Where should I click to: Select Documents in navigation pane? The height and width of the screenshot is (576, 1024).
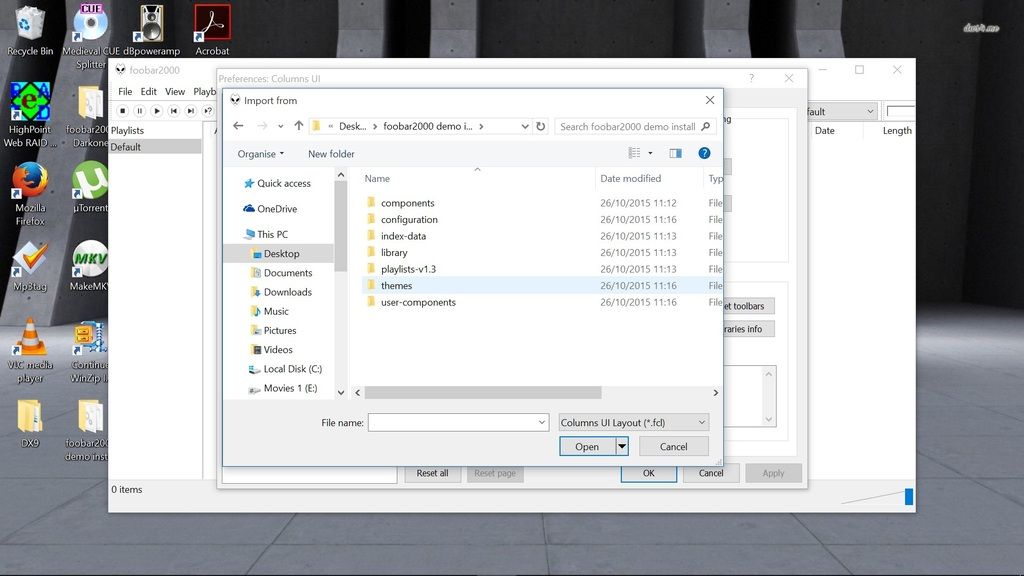click(x=281, y=273)
